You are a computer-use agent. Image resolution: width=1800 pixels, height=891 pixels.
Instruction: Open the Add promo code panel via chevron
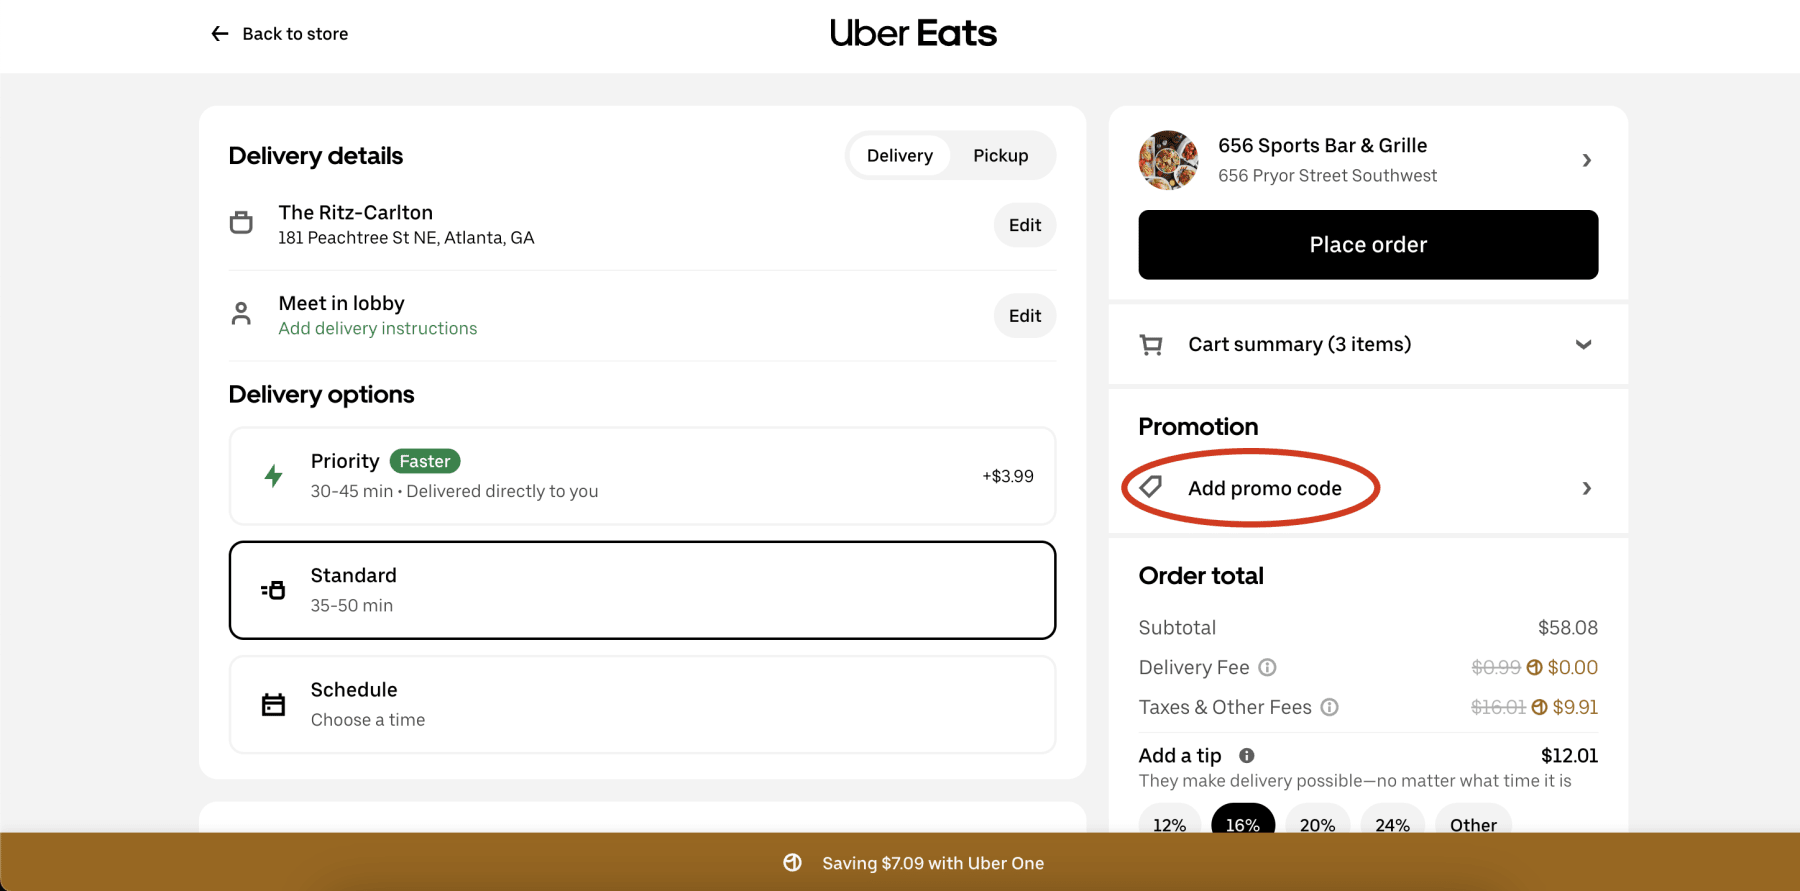click(1586, 488)
